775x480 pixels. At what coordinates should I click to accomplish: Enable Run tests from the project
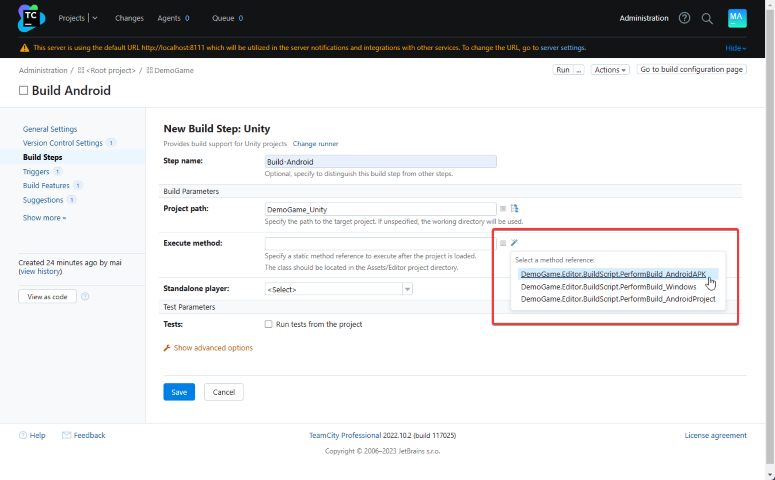(x=268, y=324)
